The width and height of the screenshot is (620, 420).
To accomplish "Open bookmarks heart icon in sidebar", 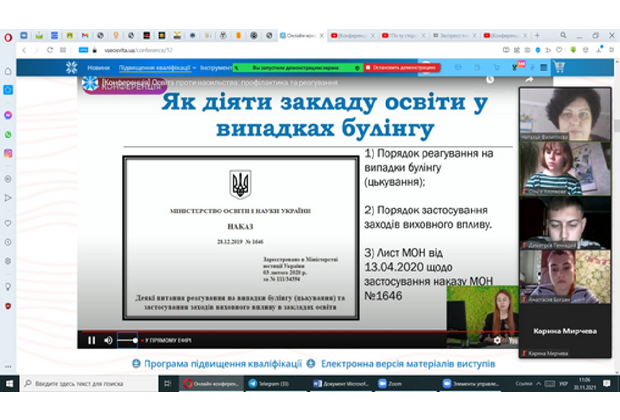I will (8, 223).
